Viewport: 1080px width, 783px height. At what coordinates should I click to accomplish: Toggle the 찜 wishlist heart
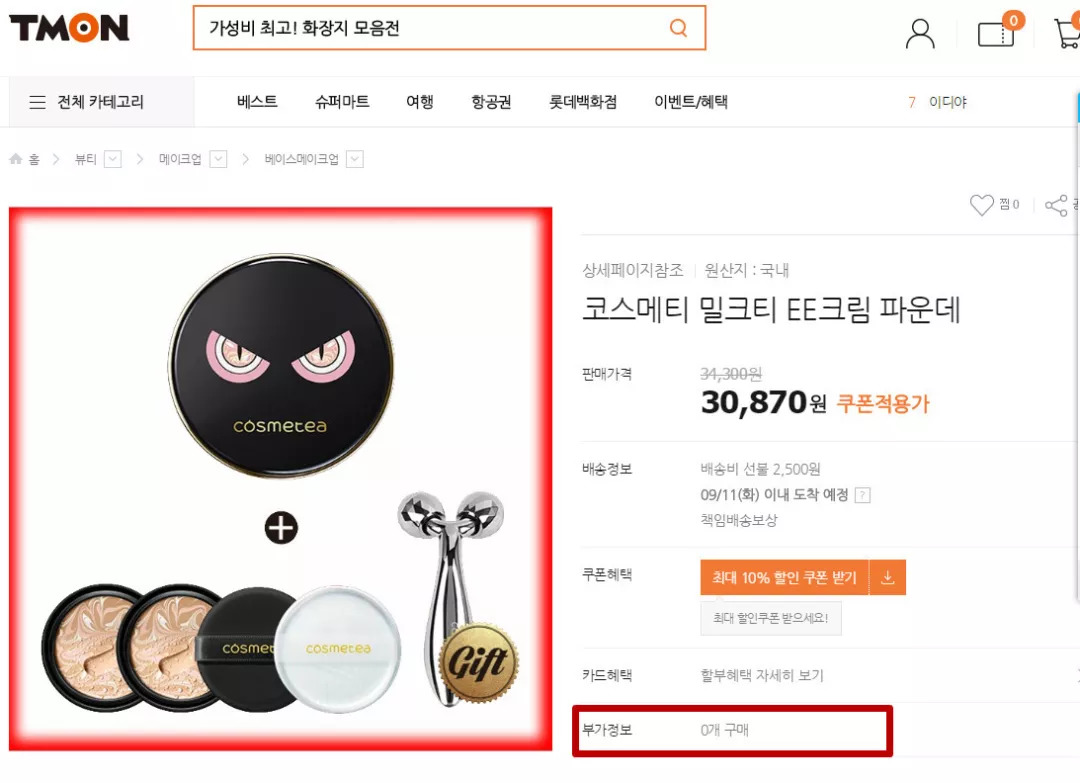coord(983,204)
